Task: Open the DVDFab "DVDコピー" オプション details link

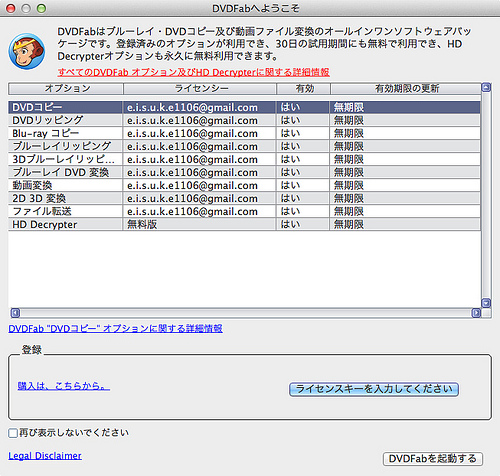Action: click(x=115, y=329)
